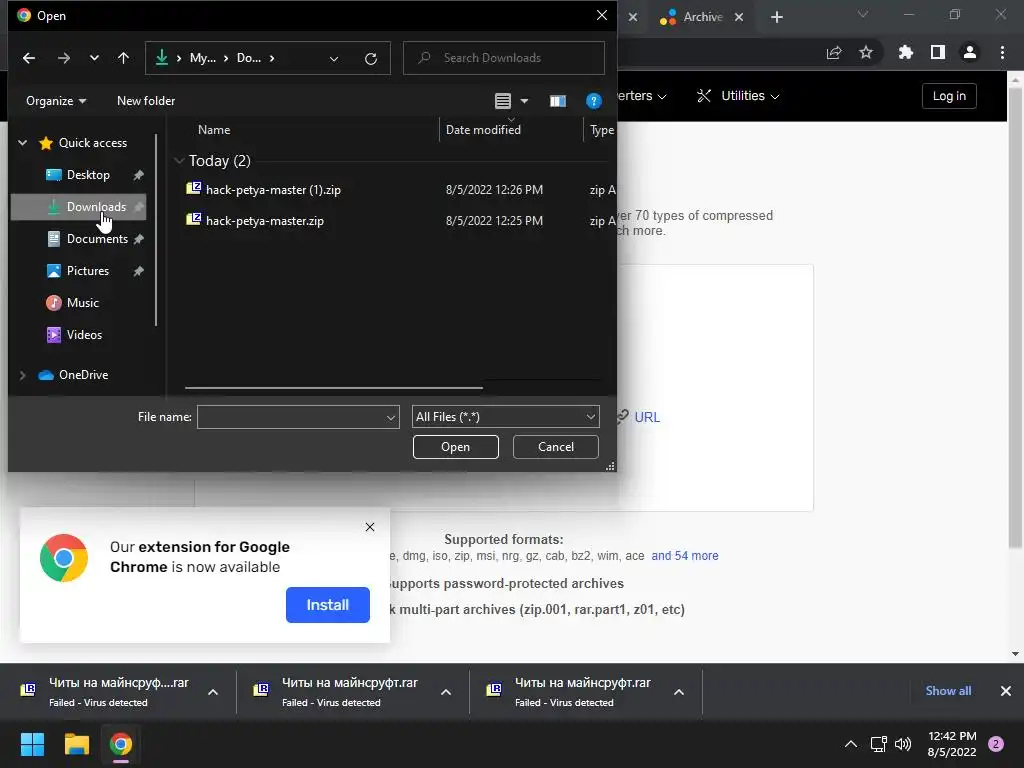The height and width of the screenshot is (768, 1024).
Task: Go forward in the Open dialog
Action: click(x=63, y=58)
